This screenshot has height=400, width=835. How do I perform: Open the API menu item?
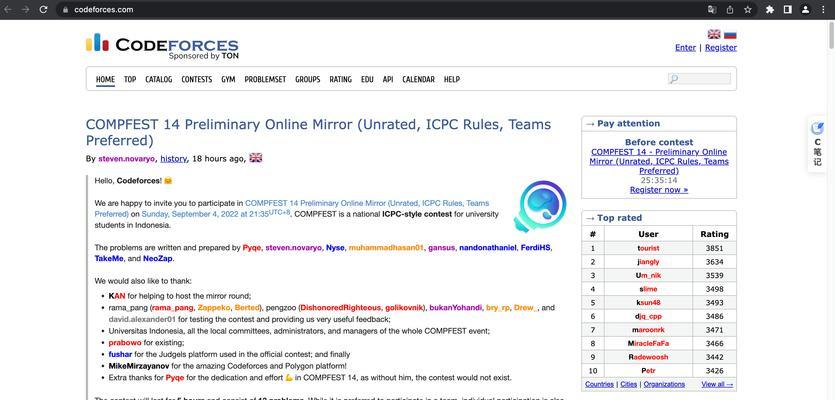[x=388, y=79]
